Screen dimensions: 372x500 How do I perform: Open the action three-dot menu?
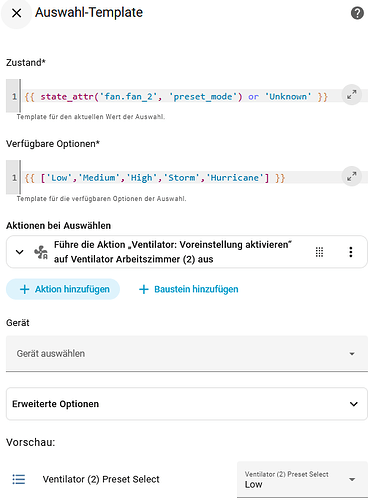(x=351, y=252)
